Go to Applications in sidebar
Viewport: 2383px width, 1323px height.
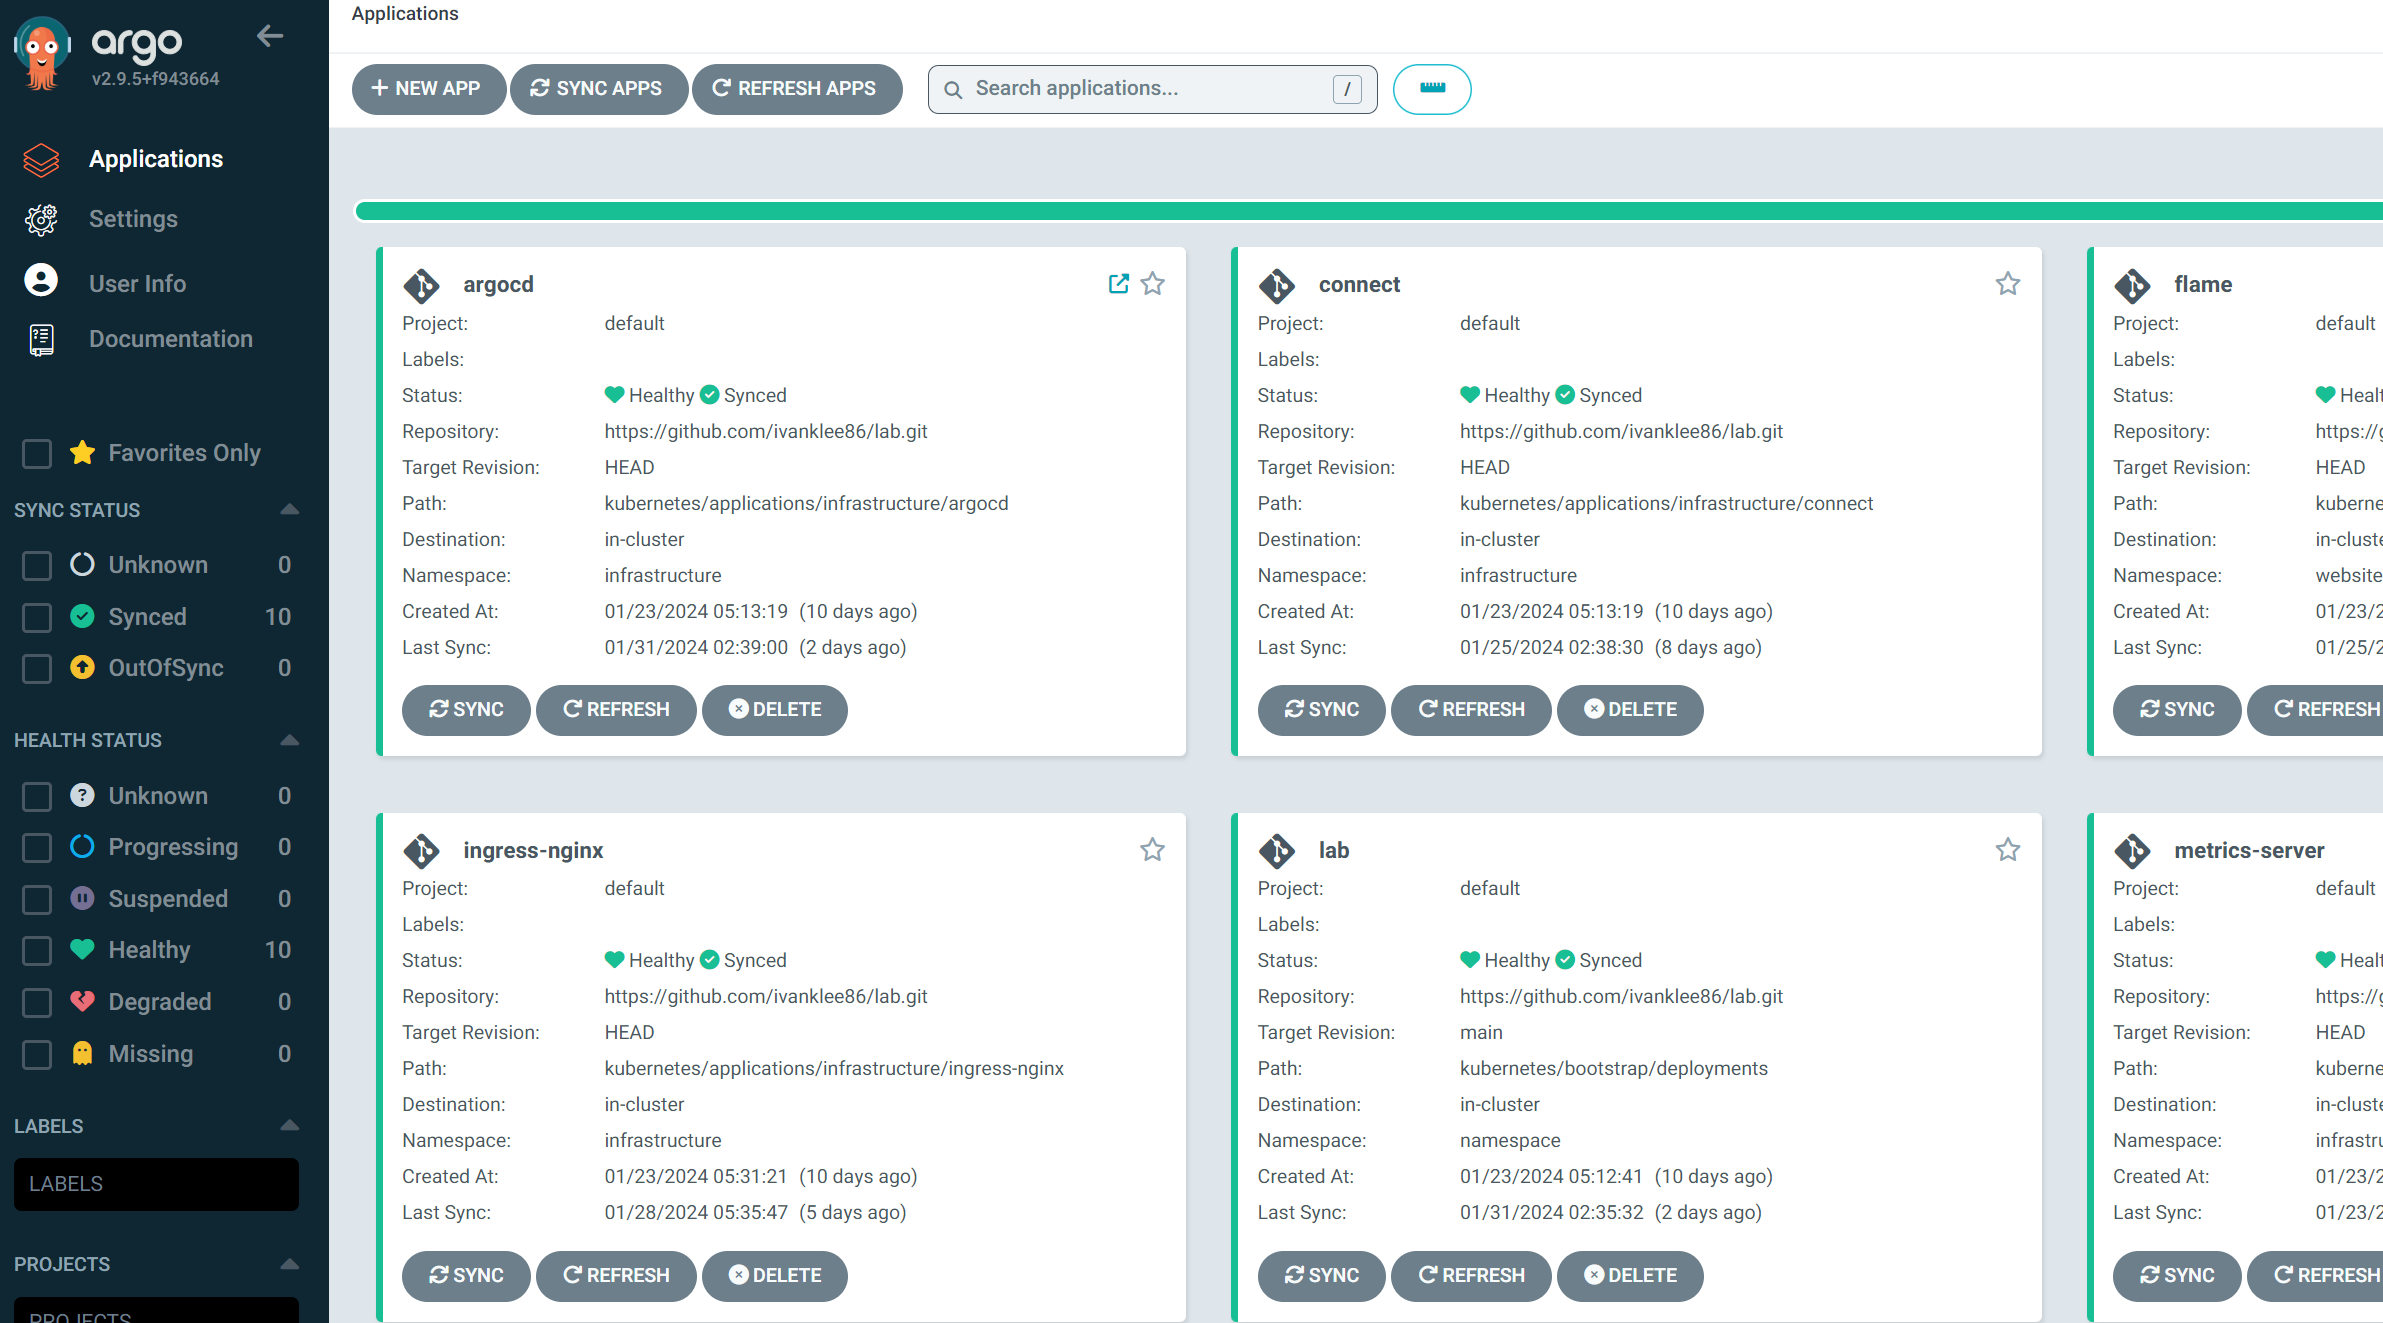(x=155, y=159)
